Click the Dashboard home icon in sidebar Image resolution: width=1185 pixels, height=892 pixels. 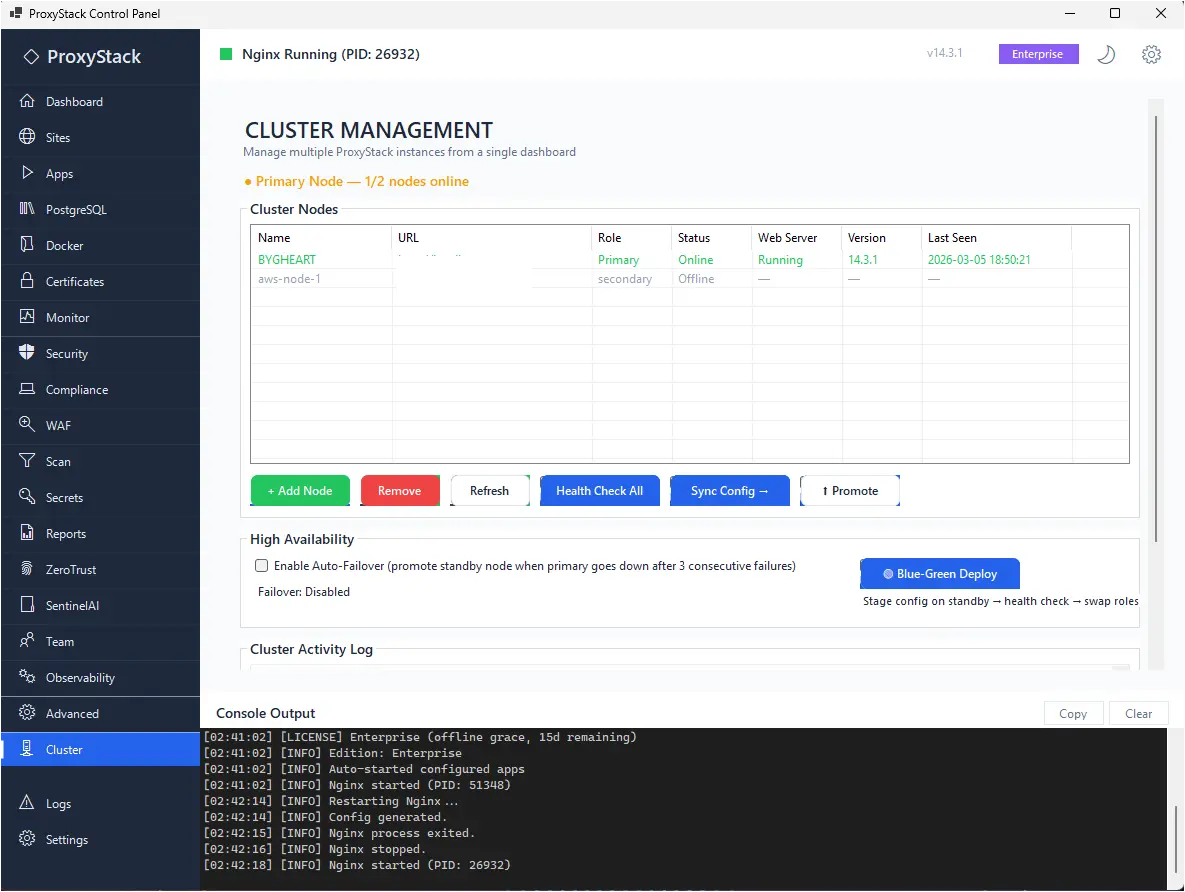point(27,101)
